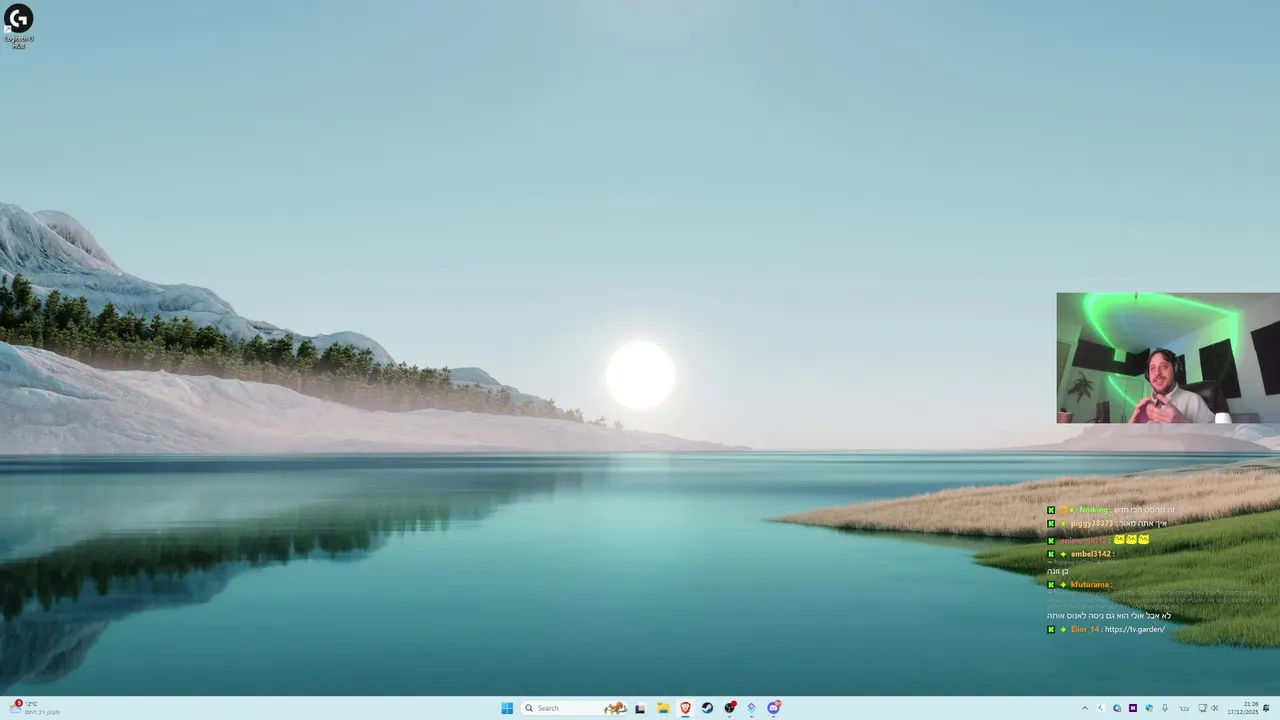Image resolution: width=1280 pixels, height=720 pixels.
Task: Open the Logitech G HUB desktop shortcut
Action: tap(18, 26)
